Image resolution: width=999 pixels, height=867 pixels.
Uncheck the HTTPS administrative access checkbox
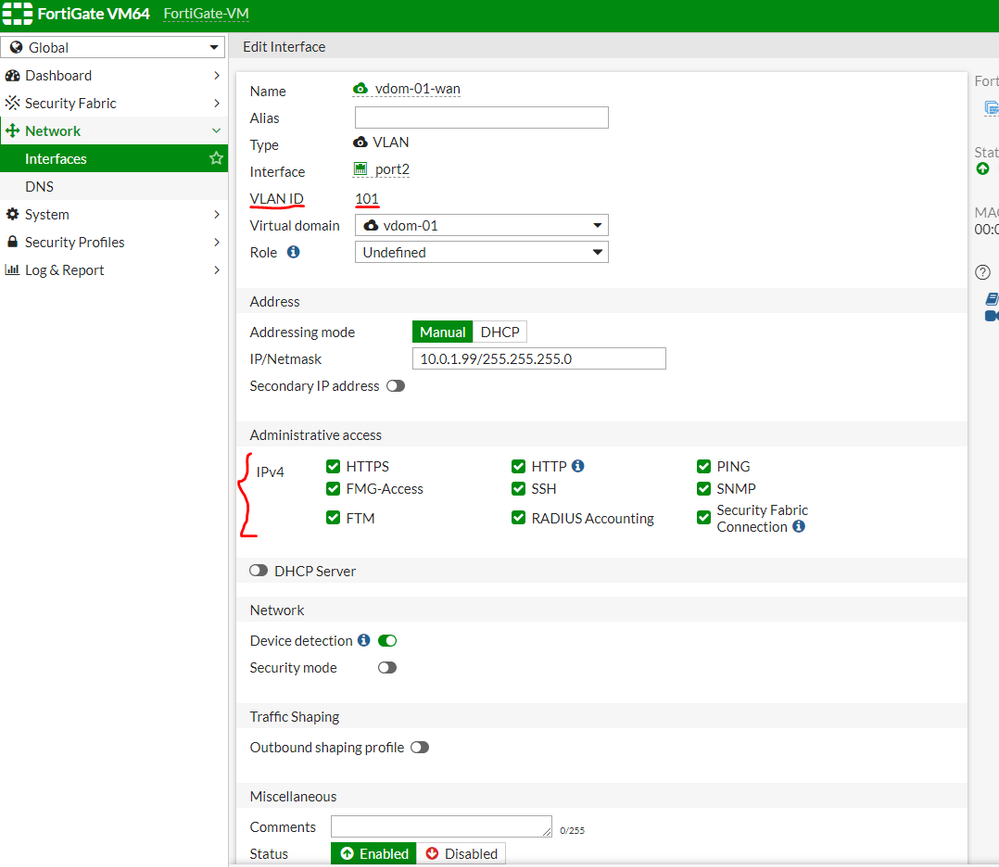coord(333,467)
